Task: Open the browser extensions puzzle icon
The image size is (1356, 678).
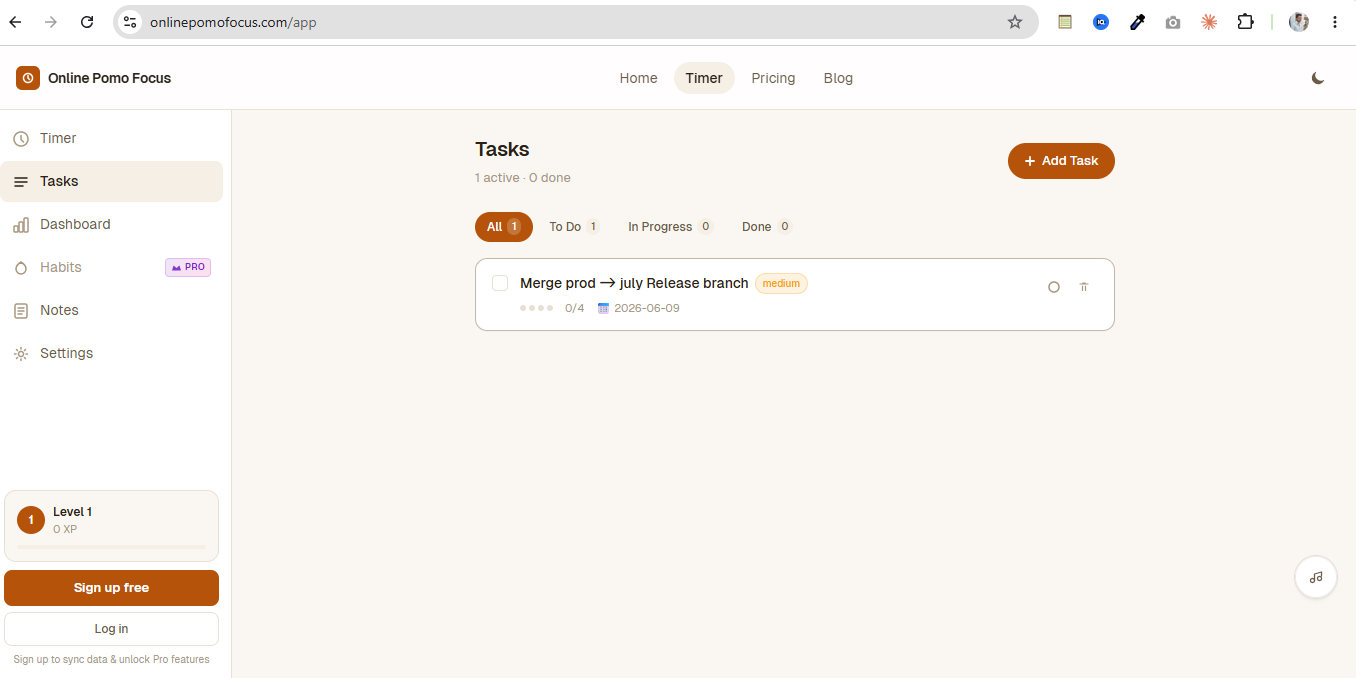Action: [x=1245, y=22]
